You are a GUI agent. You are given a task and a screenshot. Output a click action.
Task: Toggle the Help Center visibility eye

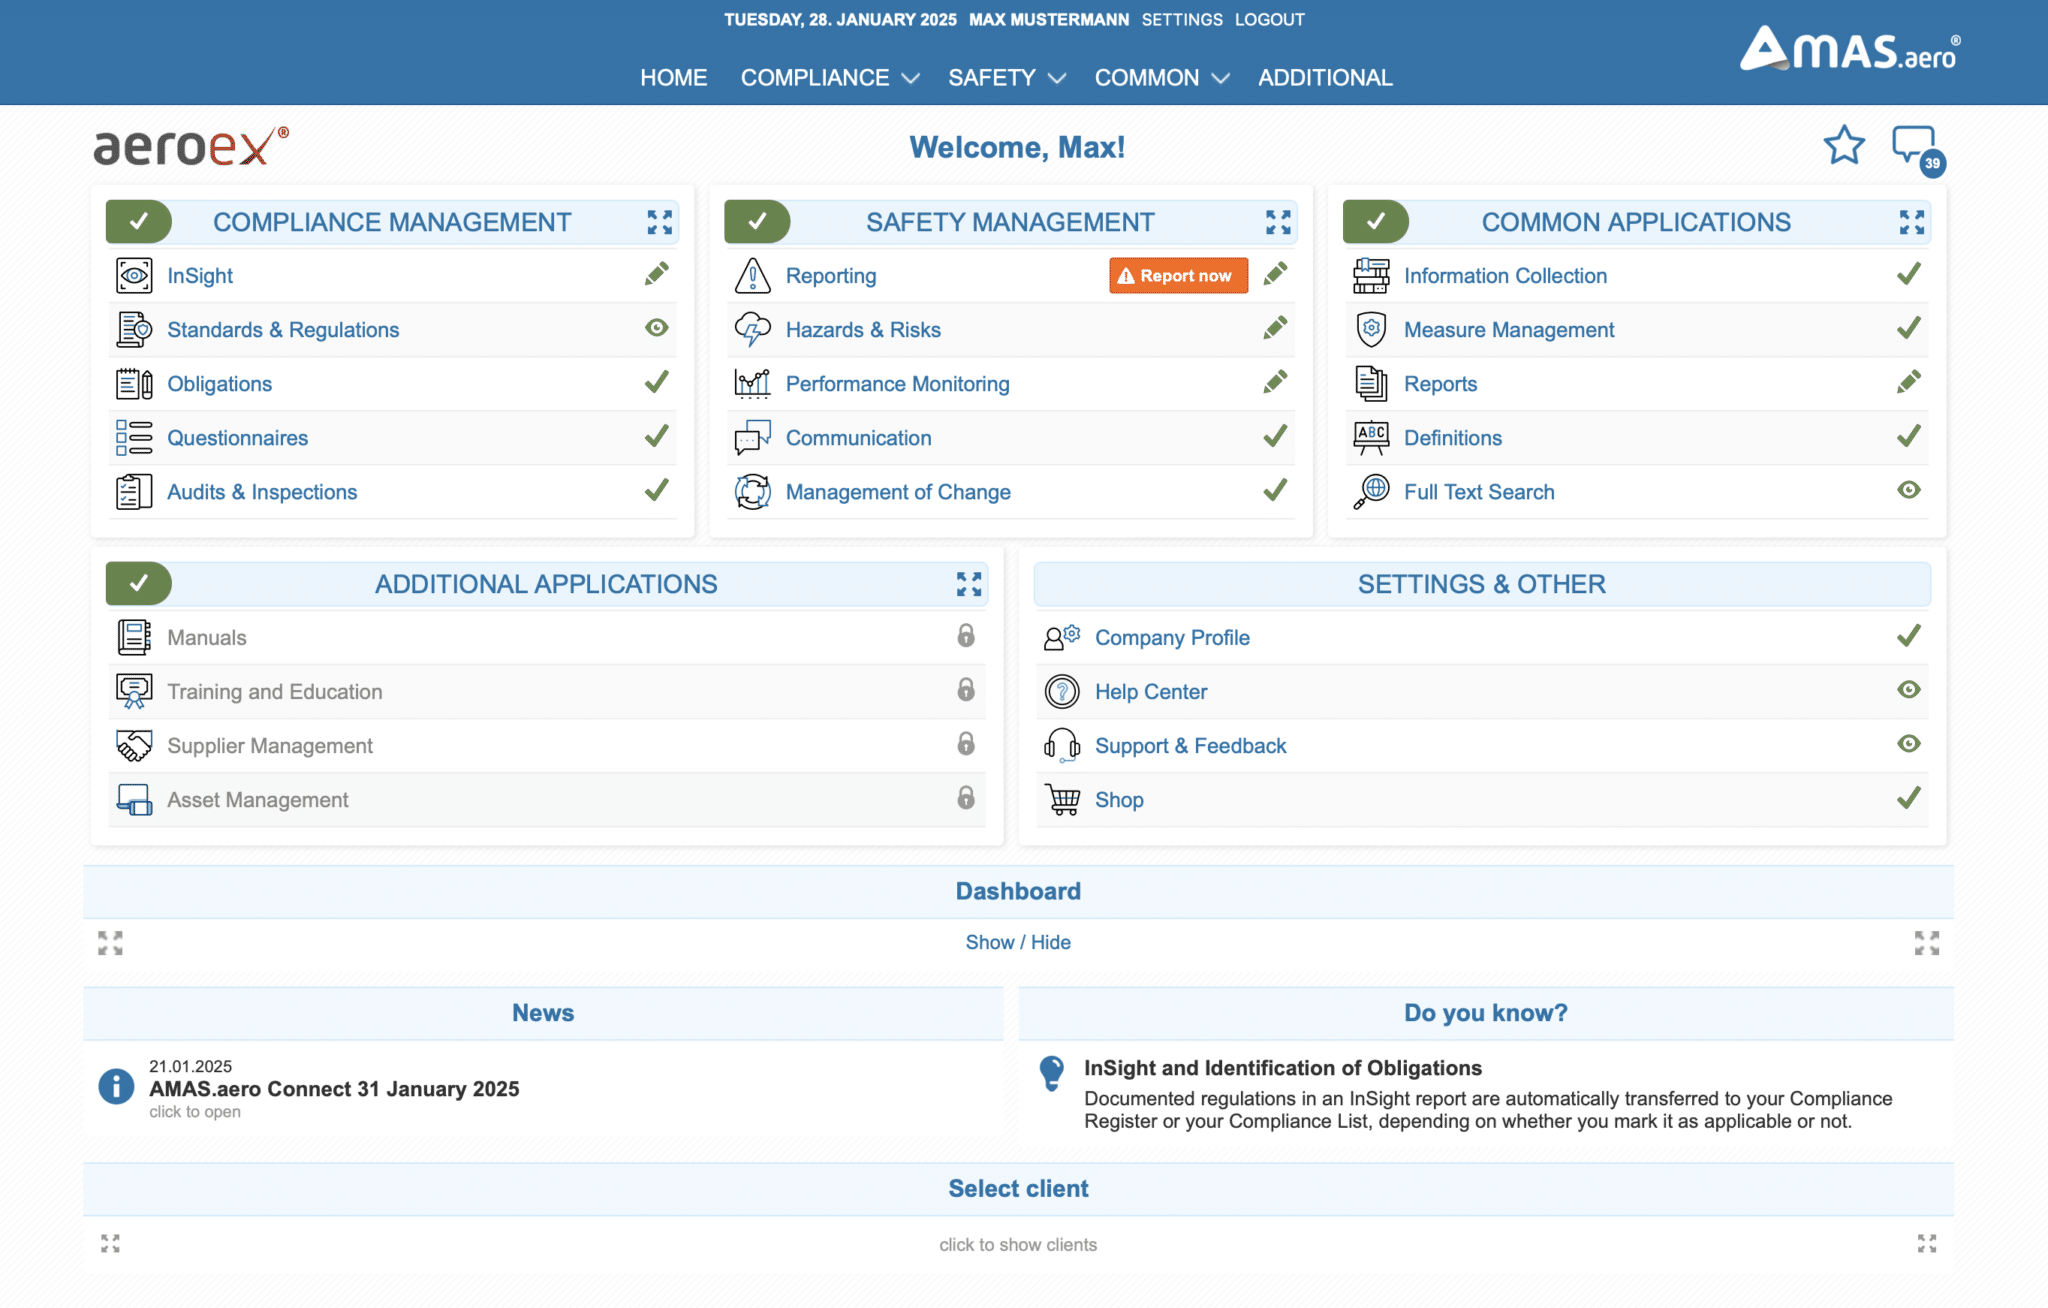click(x=1909, y=690)
